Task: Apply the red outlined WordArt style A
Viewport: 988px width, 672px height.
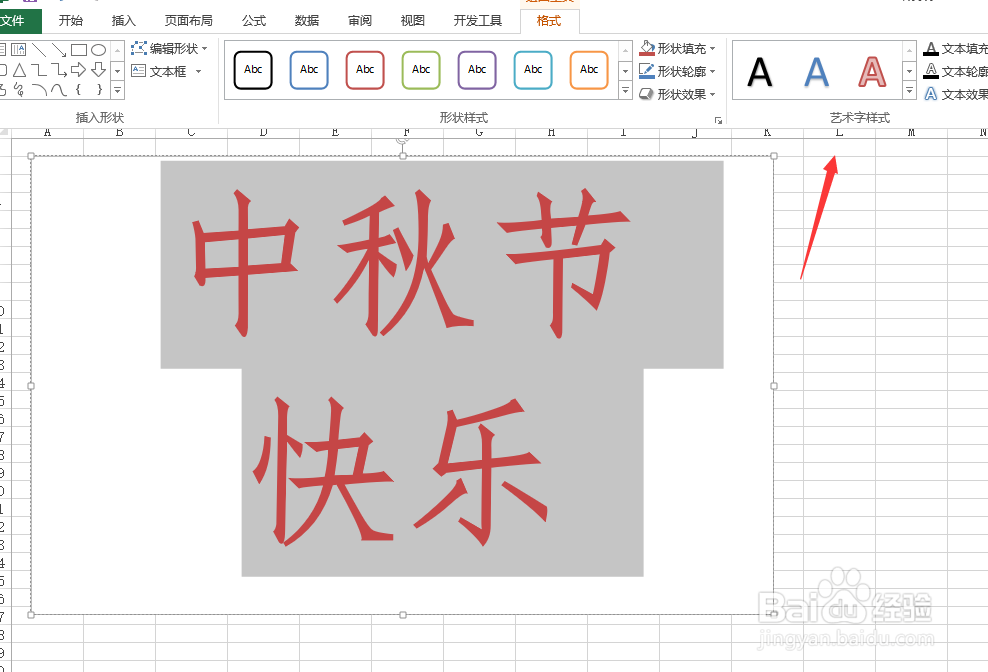Action: [872, 72]
